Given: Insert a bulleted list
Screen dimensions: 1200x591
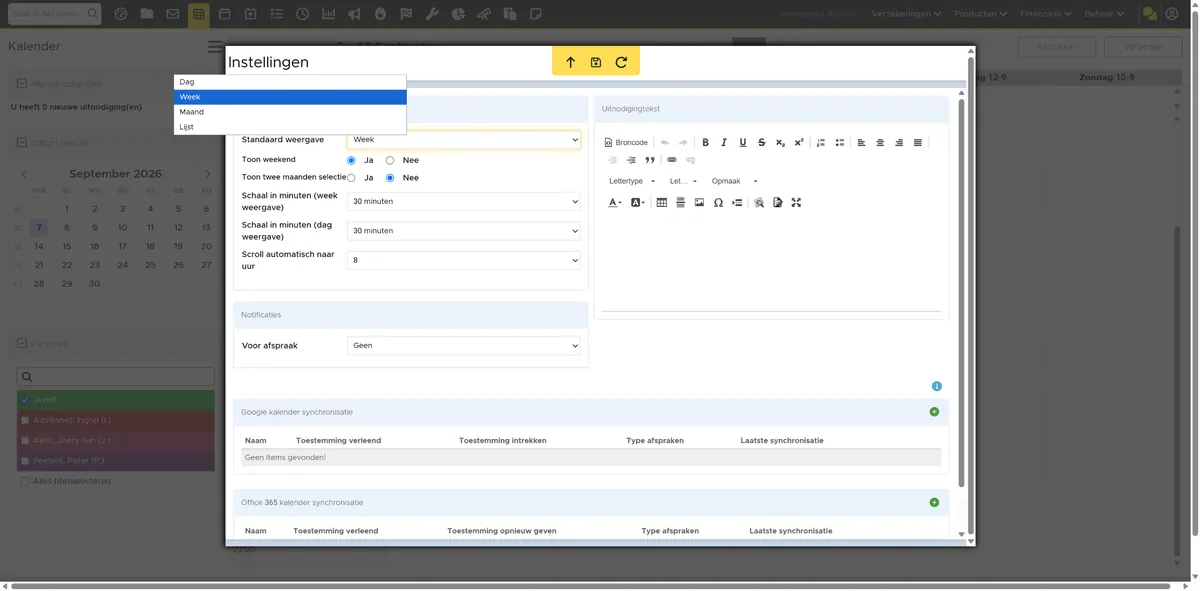Looking at the screenshot, I should [840, 143].
